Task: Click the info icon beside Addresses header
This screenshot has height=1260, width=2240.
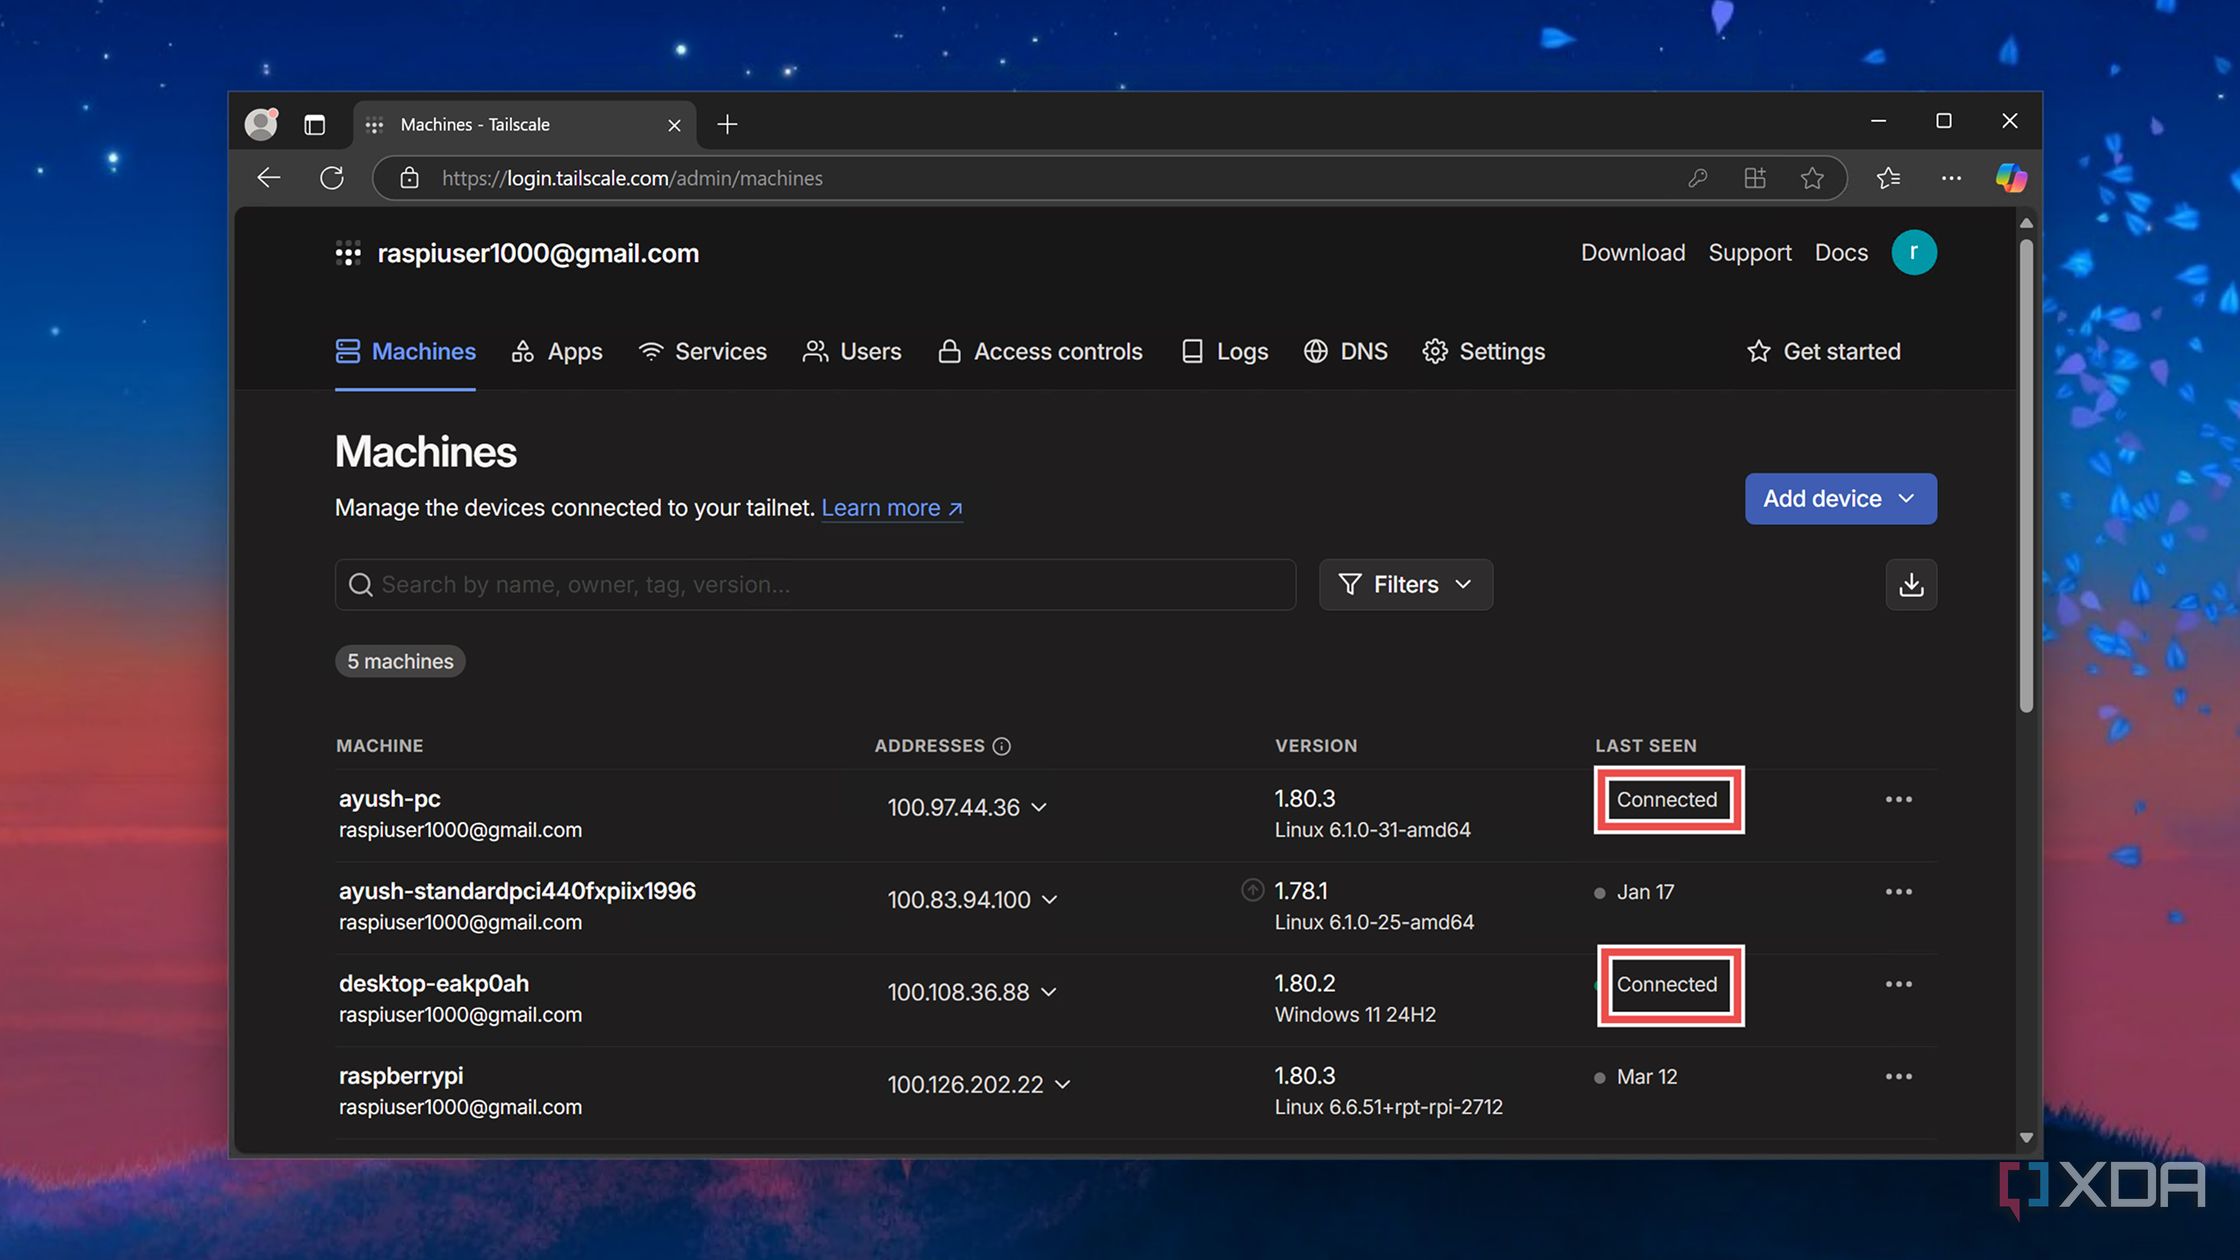Action: pyautogui.click(x=1003, y=745)
